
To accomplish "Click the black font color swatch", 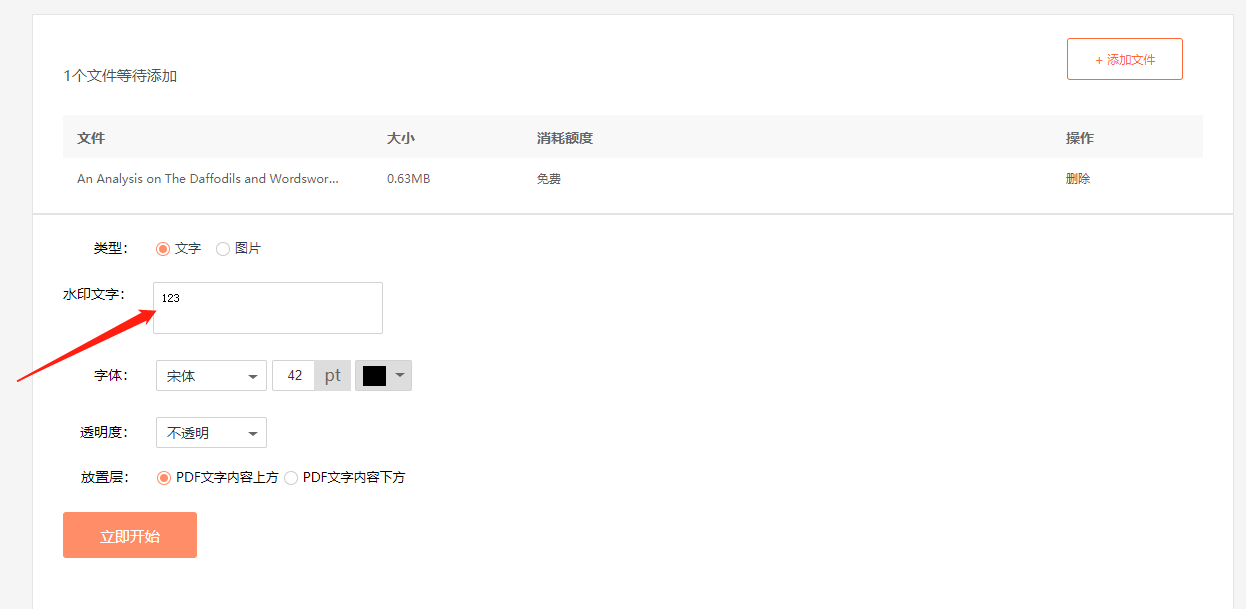I will pos(374,376).
